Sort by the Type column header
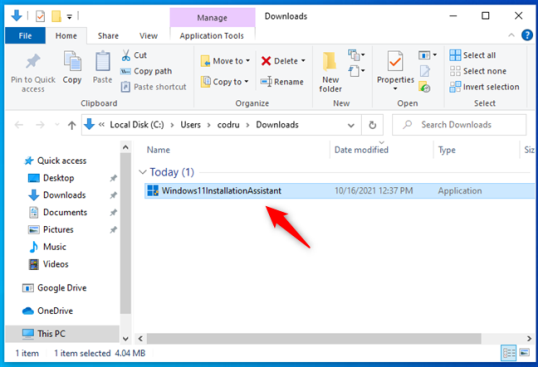538x367 pixels. point(446,150)
